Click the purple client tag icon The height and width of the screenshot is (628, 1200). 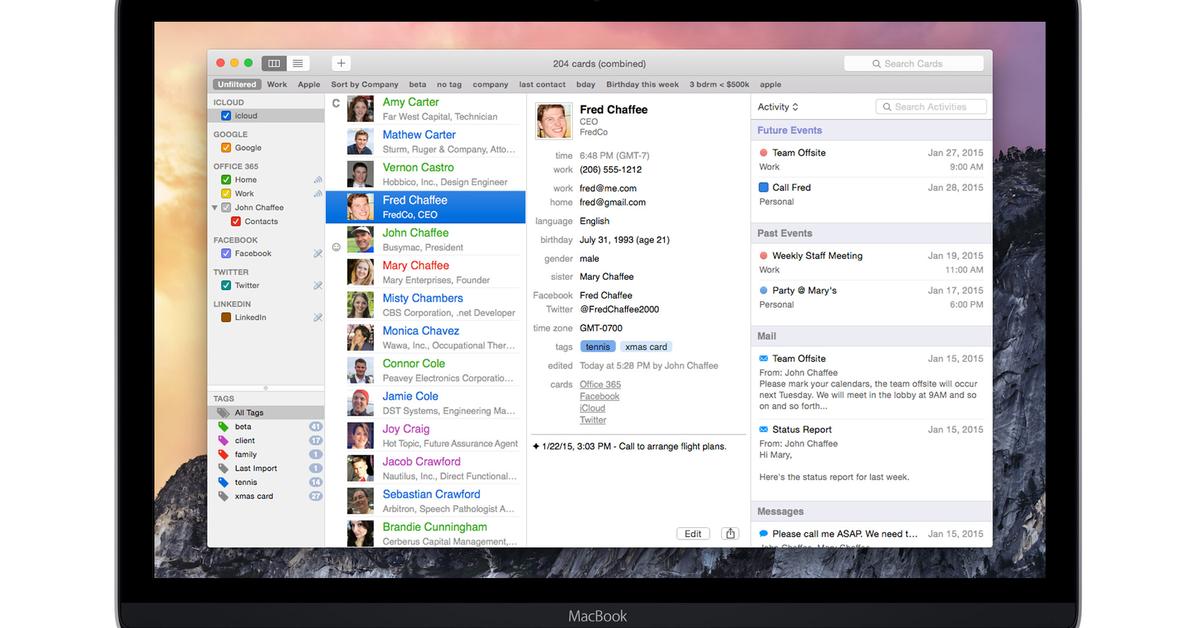pos(223,441)
